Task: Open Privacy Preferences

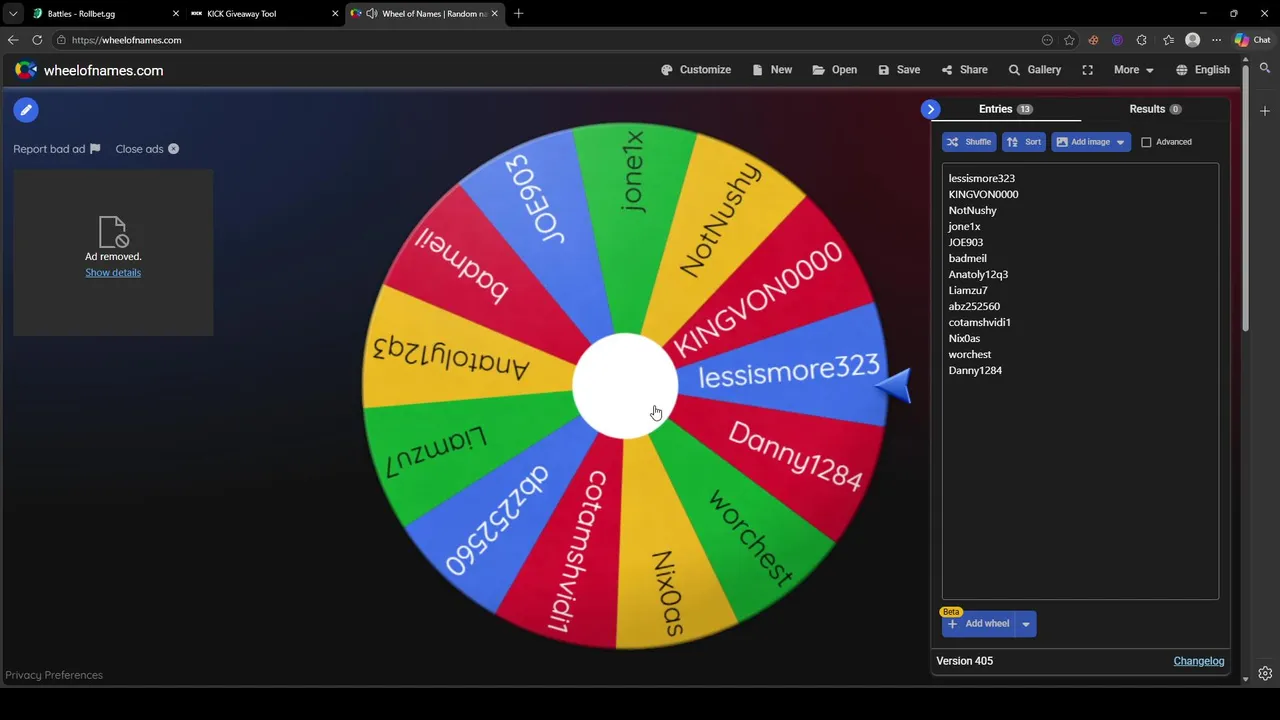Action: pos(54,675)
